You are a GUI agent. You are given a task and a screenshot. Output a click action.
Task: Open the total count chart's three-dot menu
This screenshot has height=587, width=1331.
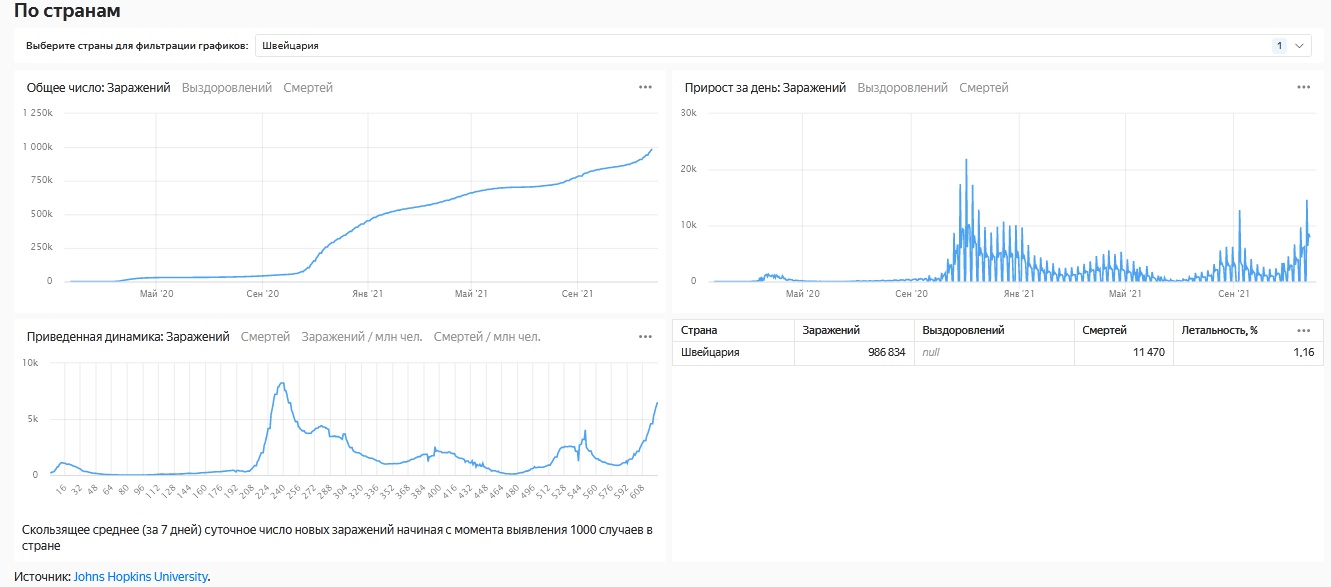tap(645, 87)
